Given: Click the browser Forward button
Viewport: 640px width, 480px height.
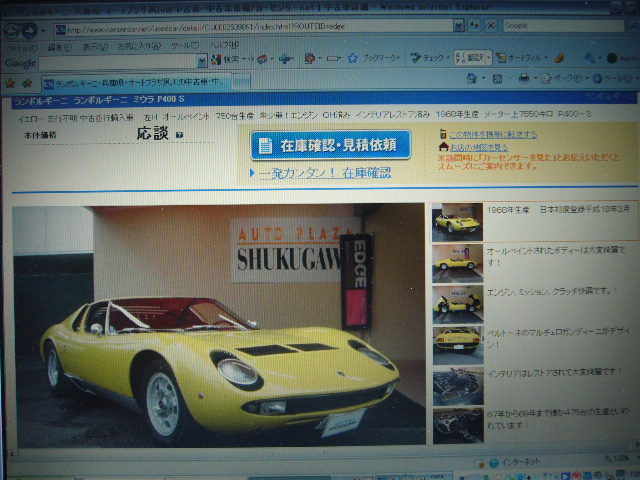Looking at the screenshot, I should [x=29, y=31].
